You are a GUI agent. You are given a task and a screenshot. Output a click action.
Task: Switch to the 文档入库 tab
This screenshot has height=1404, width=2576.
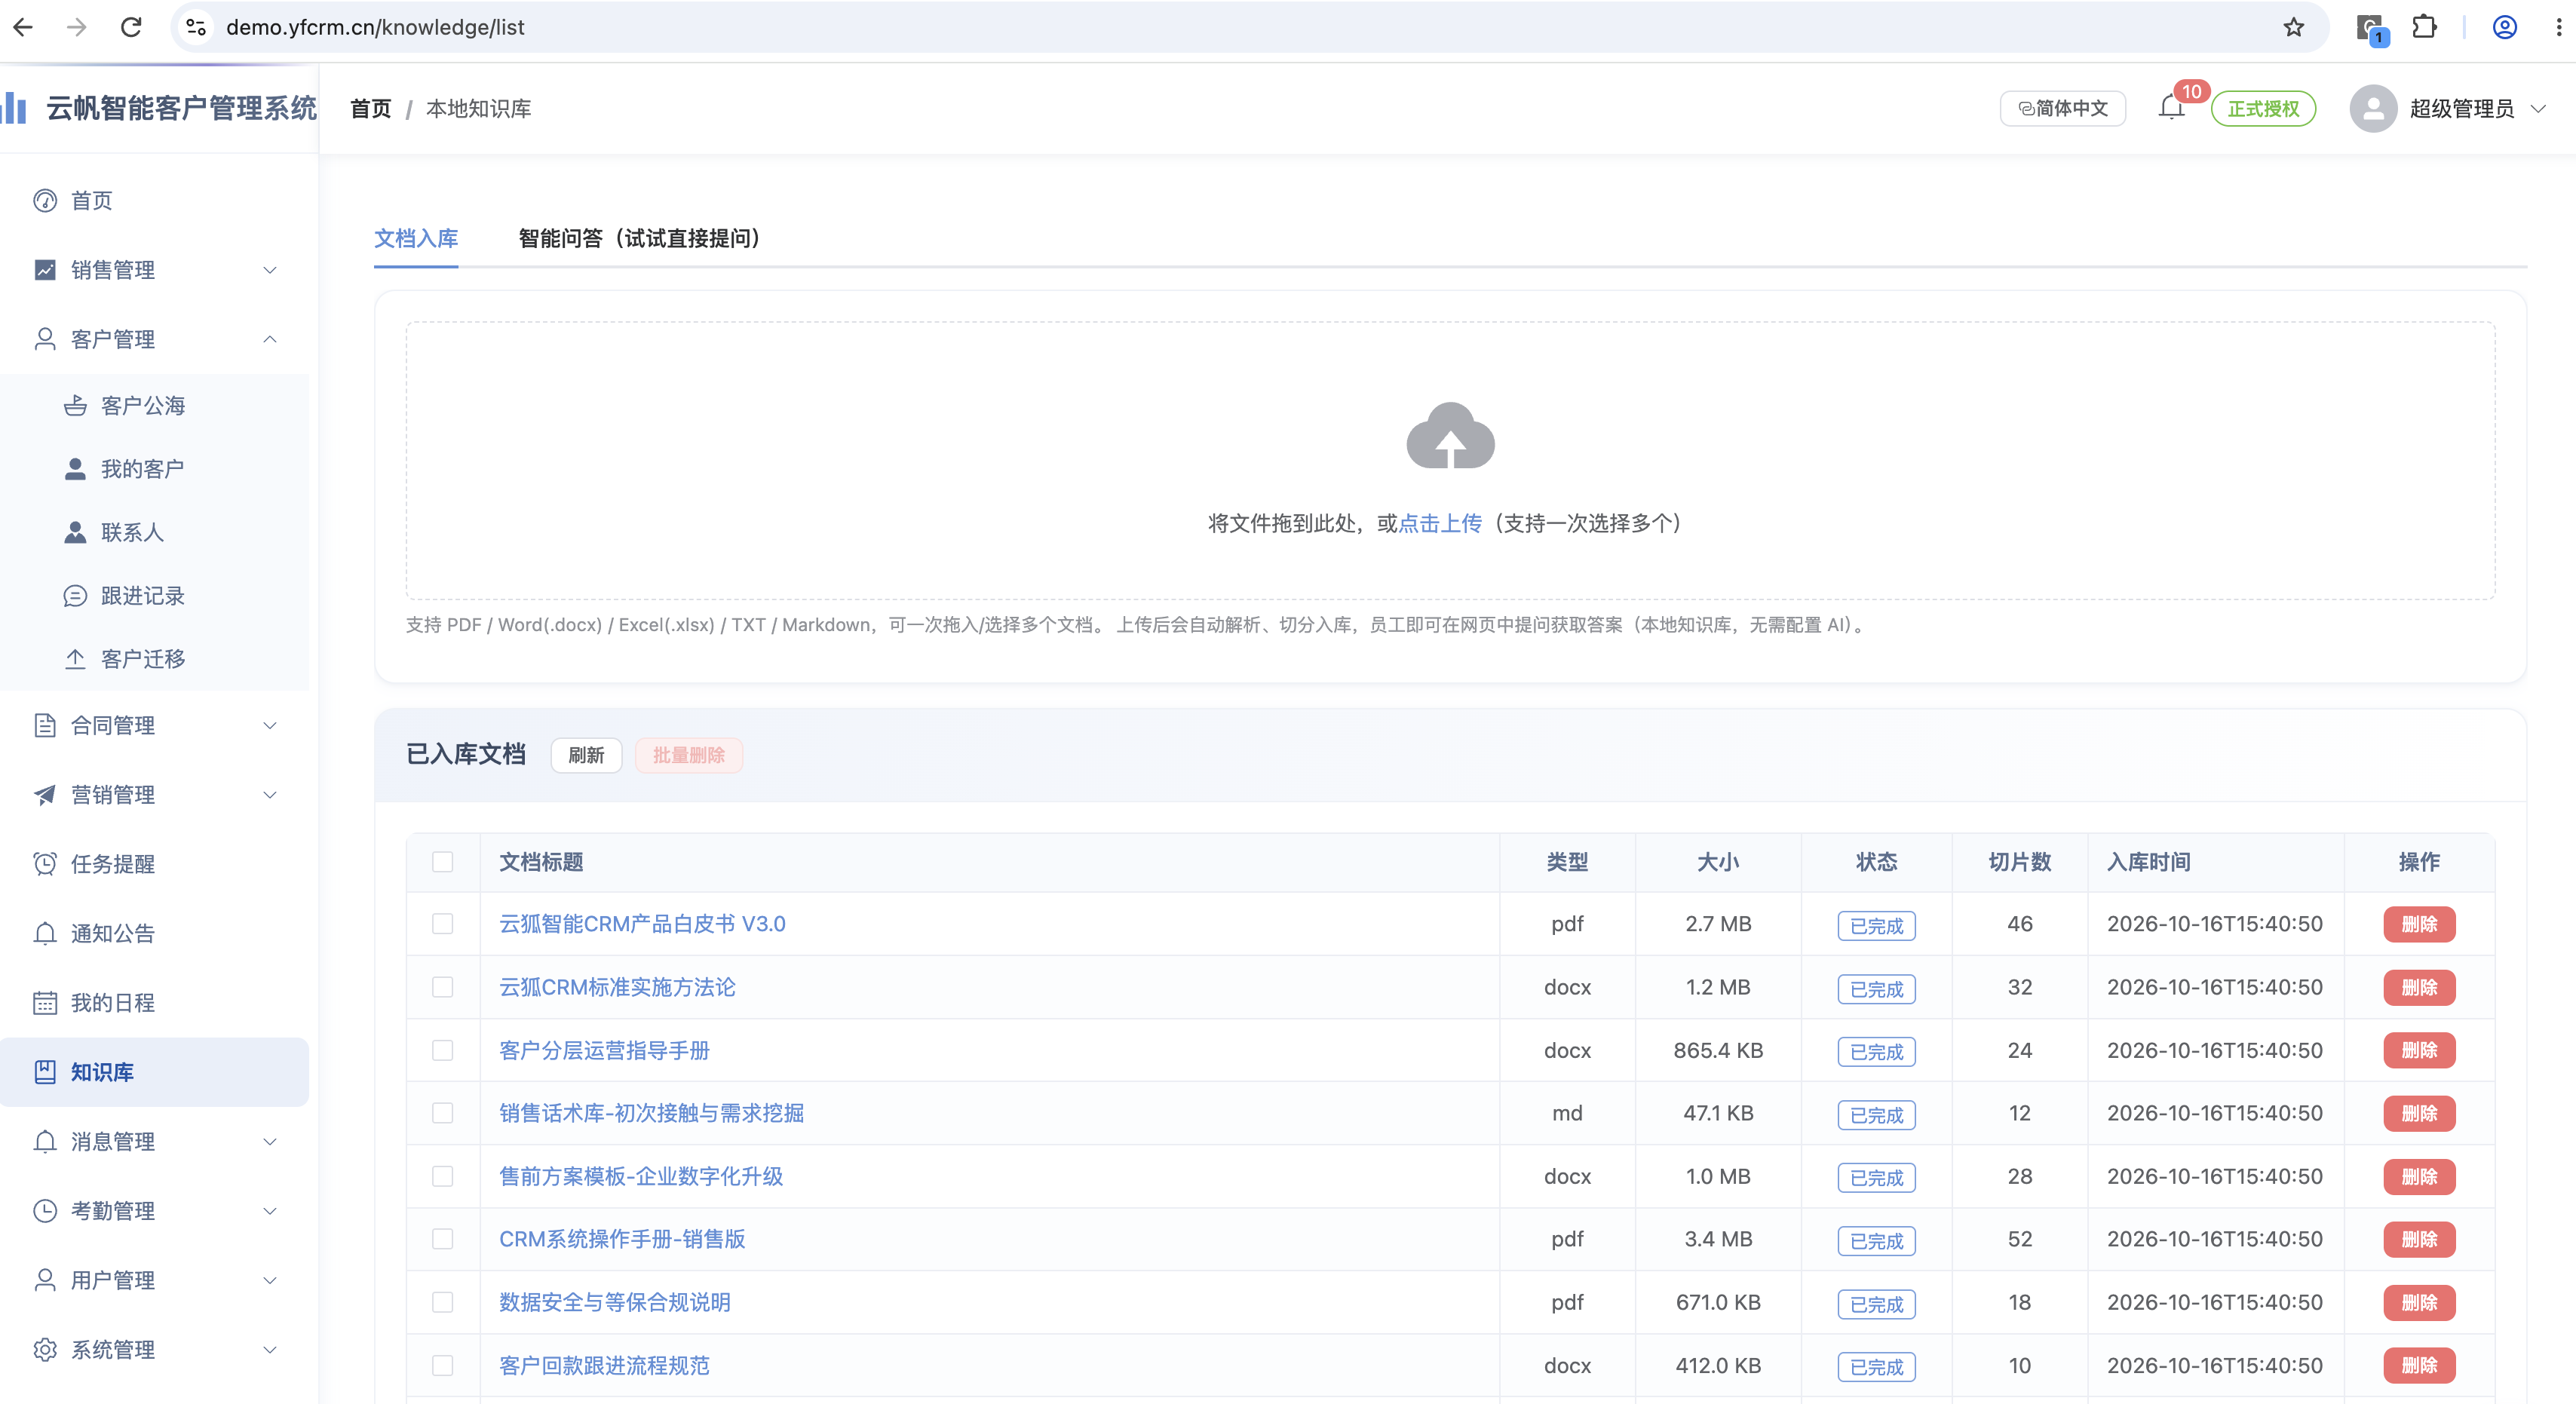[x=416, y=238]
